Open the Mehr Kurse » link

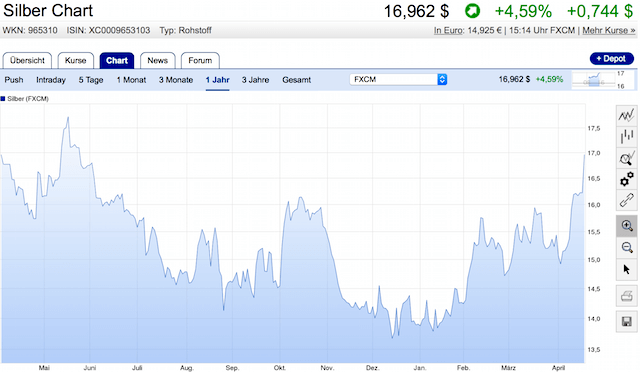(x=609, y=30)
